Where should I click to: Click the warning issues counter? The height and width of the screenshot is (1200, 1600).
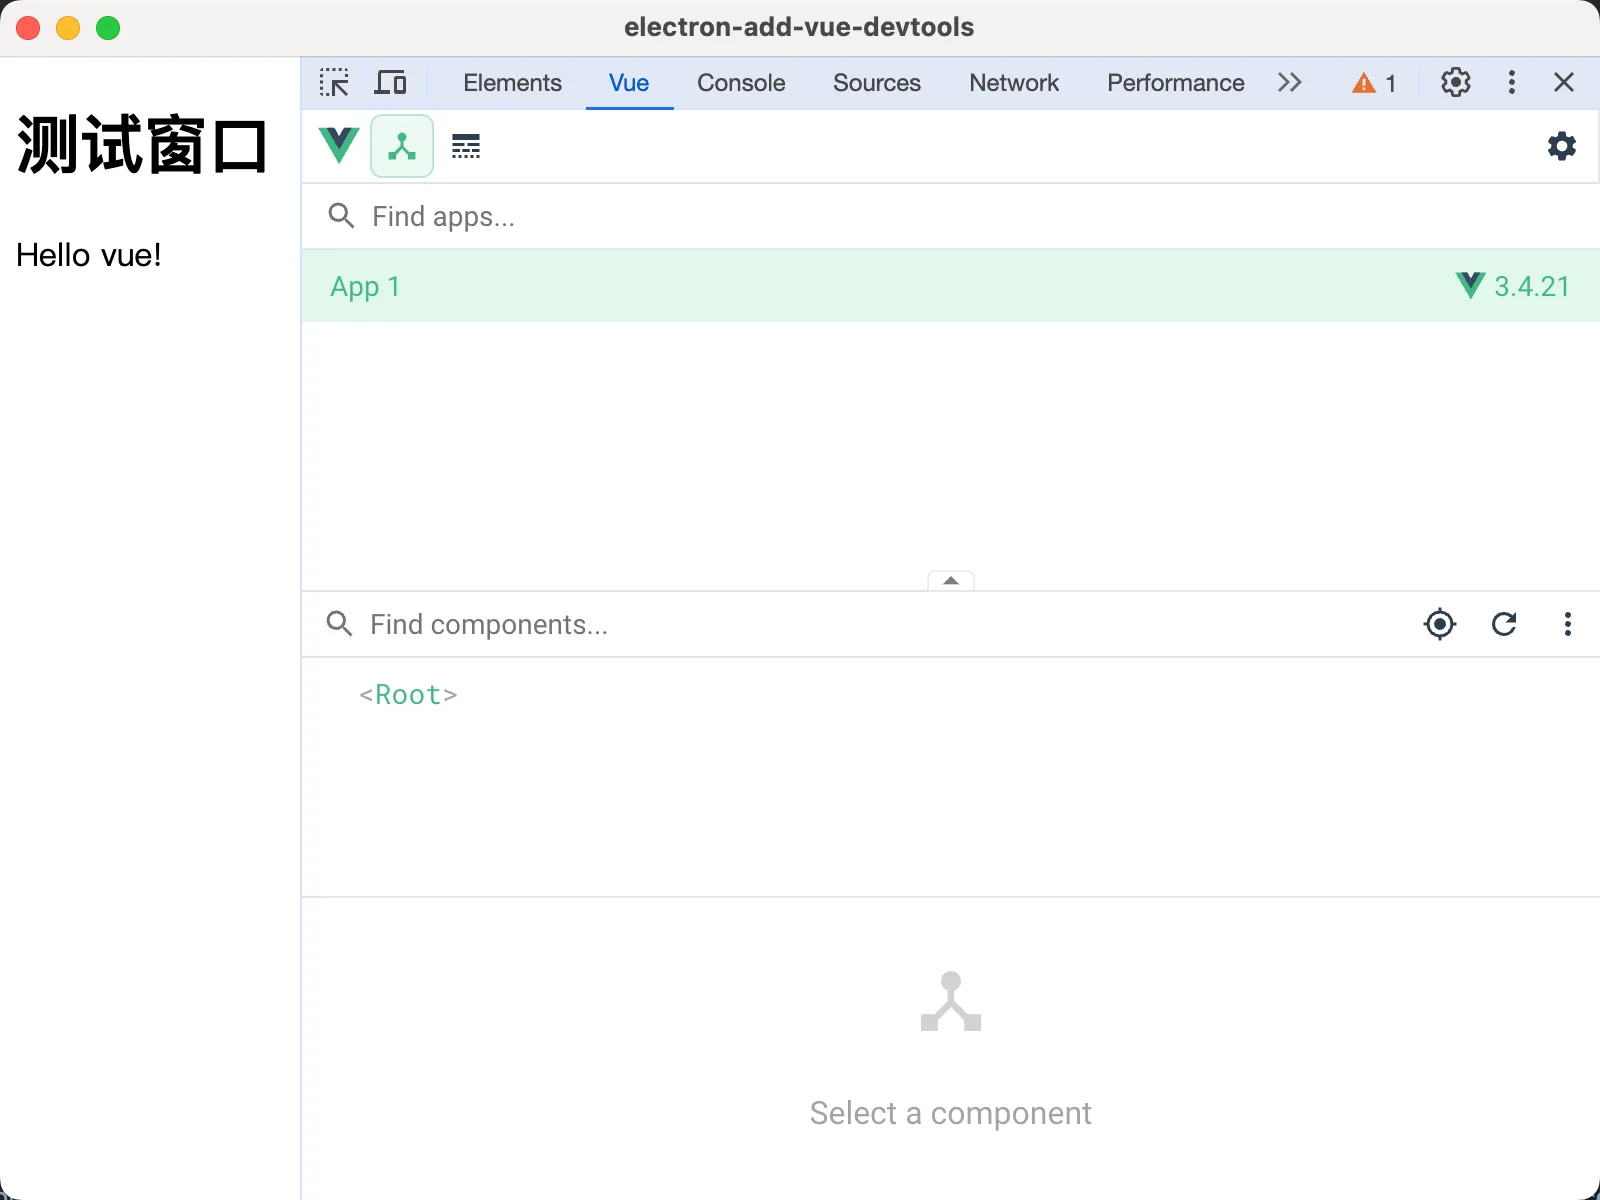click(1374, 83)
